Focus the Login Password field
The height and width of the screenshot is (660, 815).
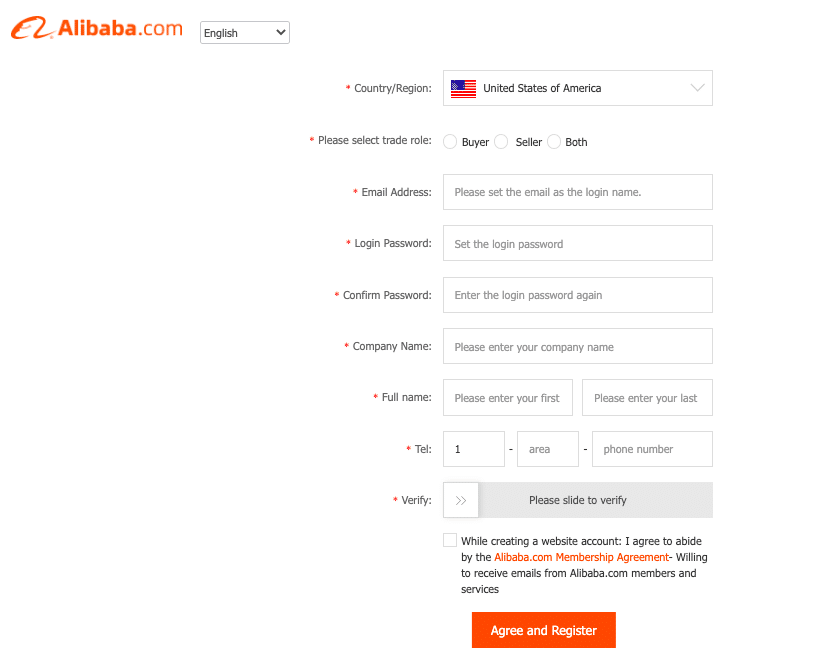[577, 243]
